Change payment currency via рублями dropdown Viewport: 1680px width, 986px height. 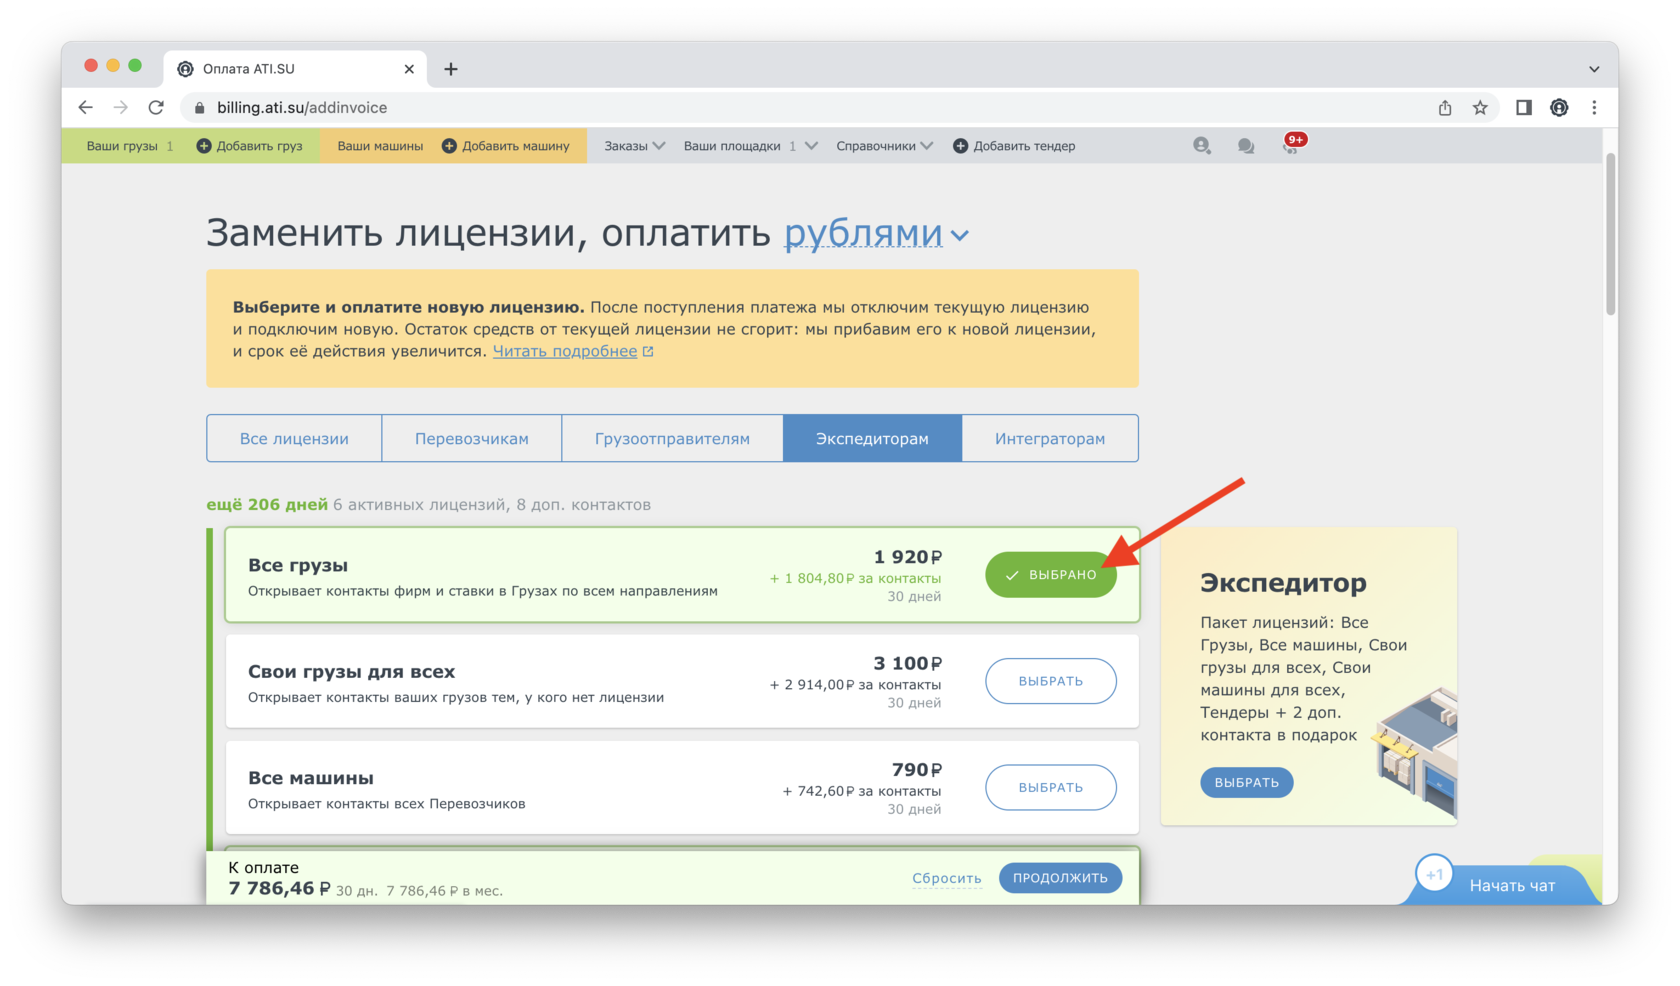click(876, 233)
